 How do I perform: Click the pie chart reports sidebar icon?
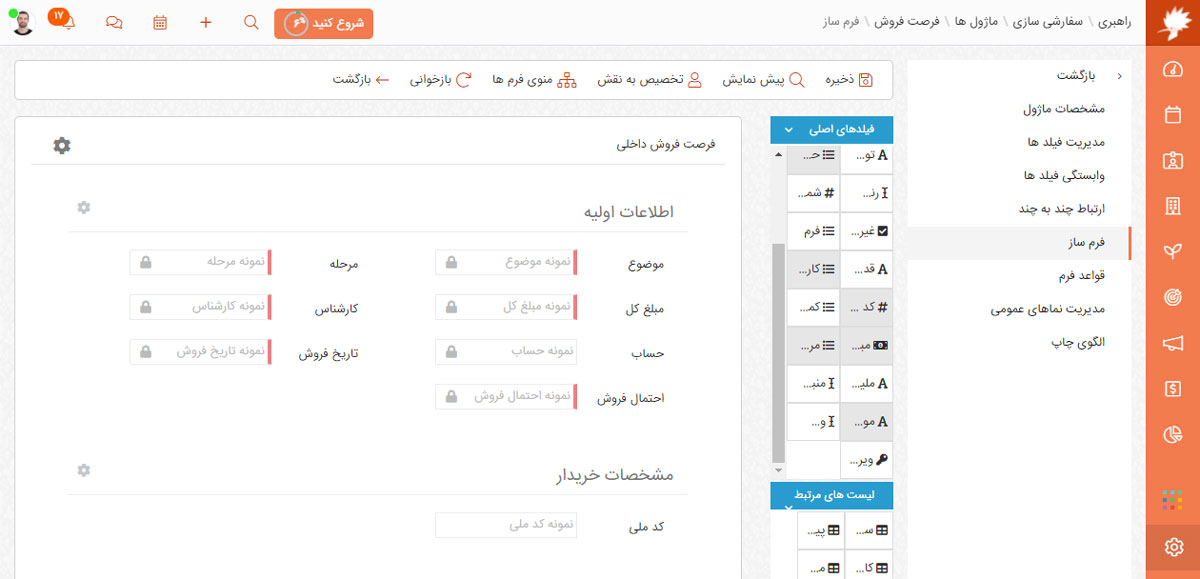(x=1174, y=434)
